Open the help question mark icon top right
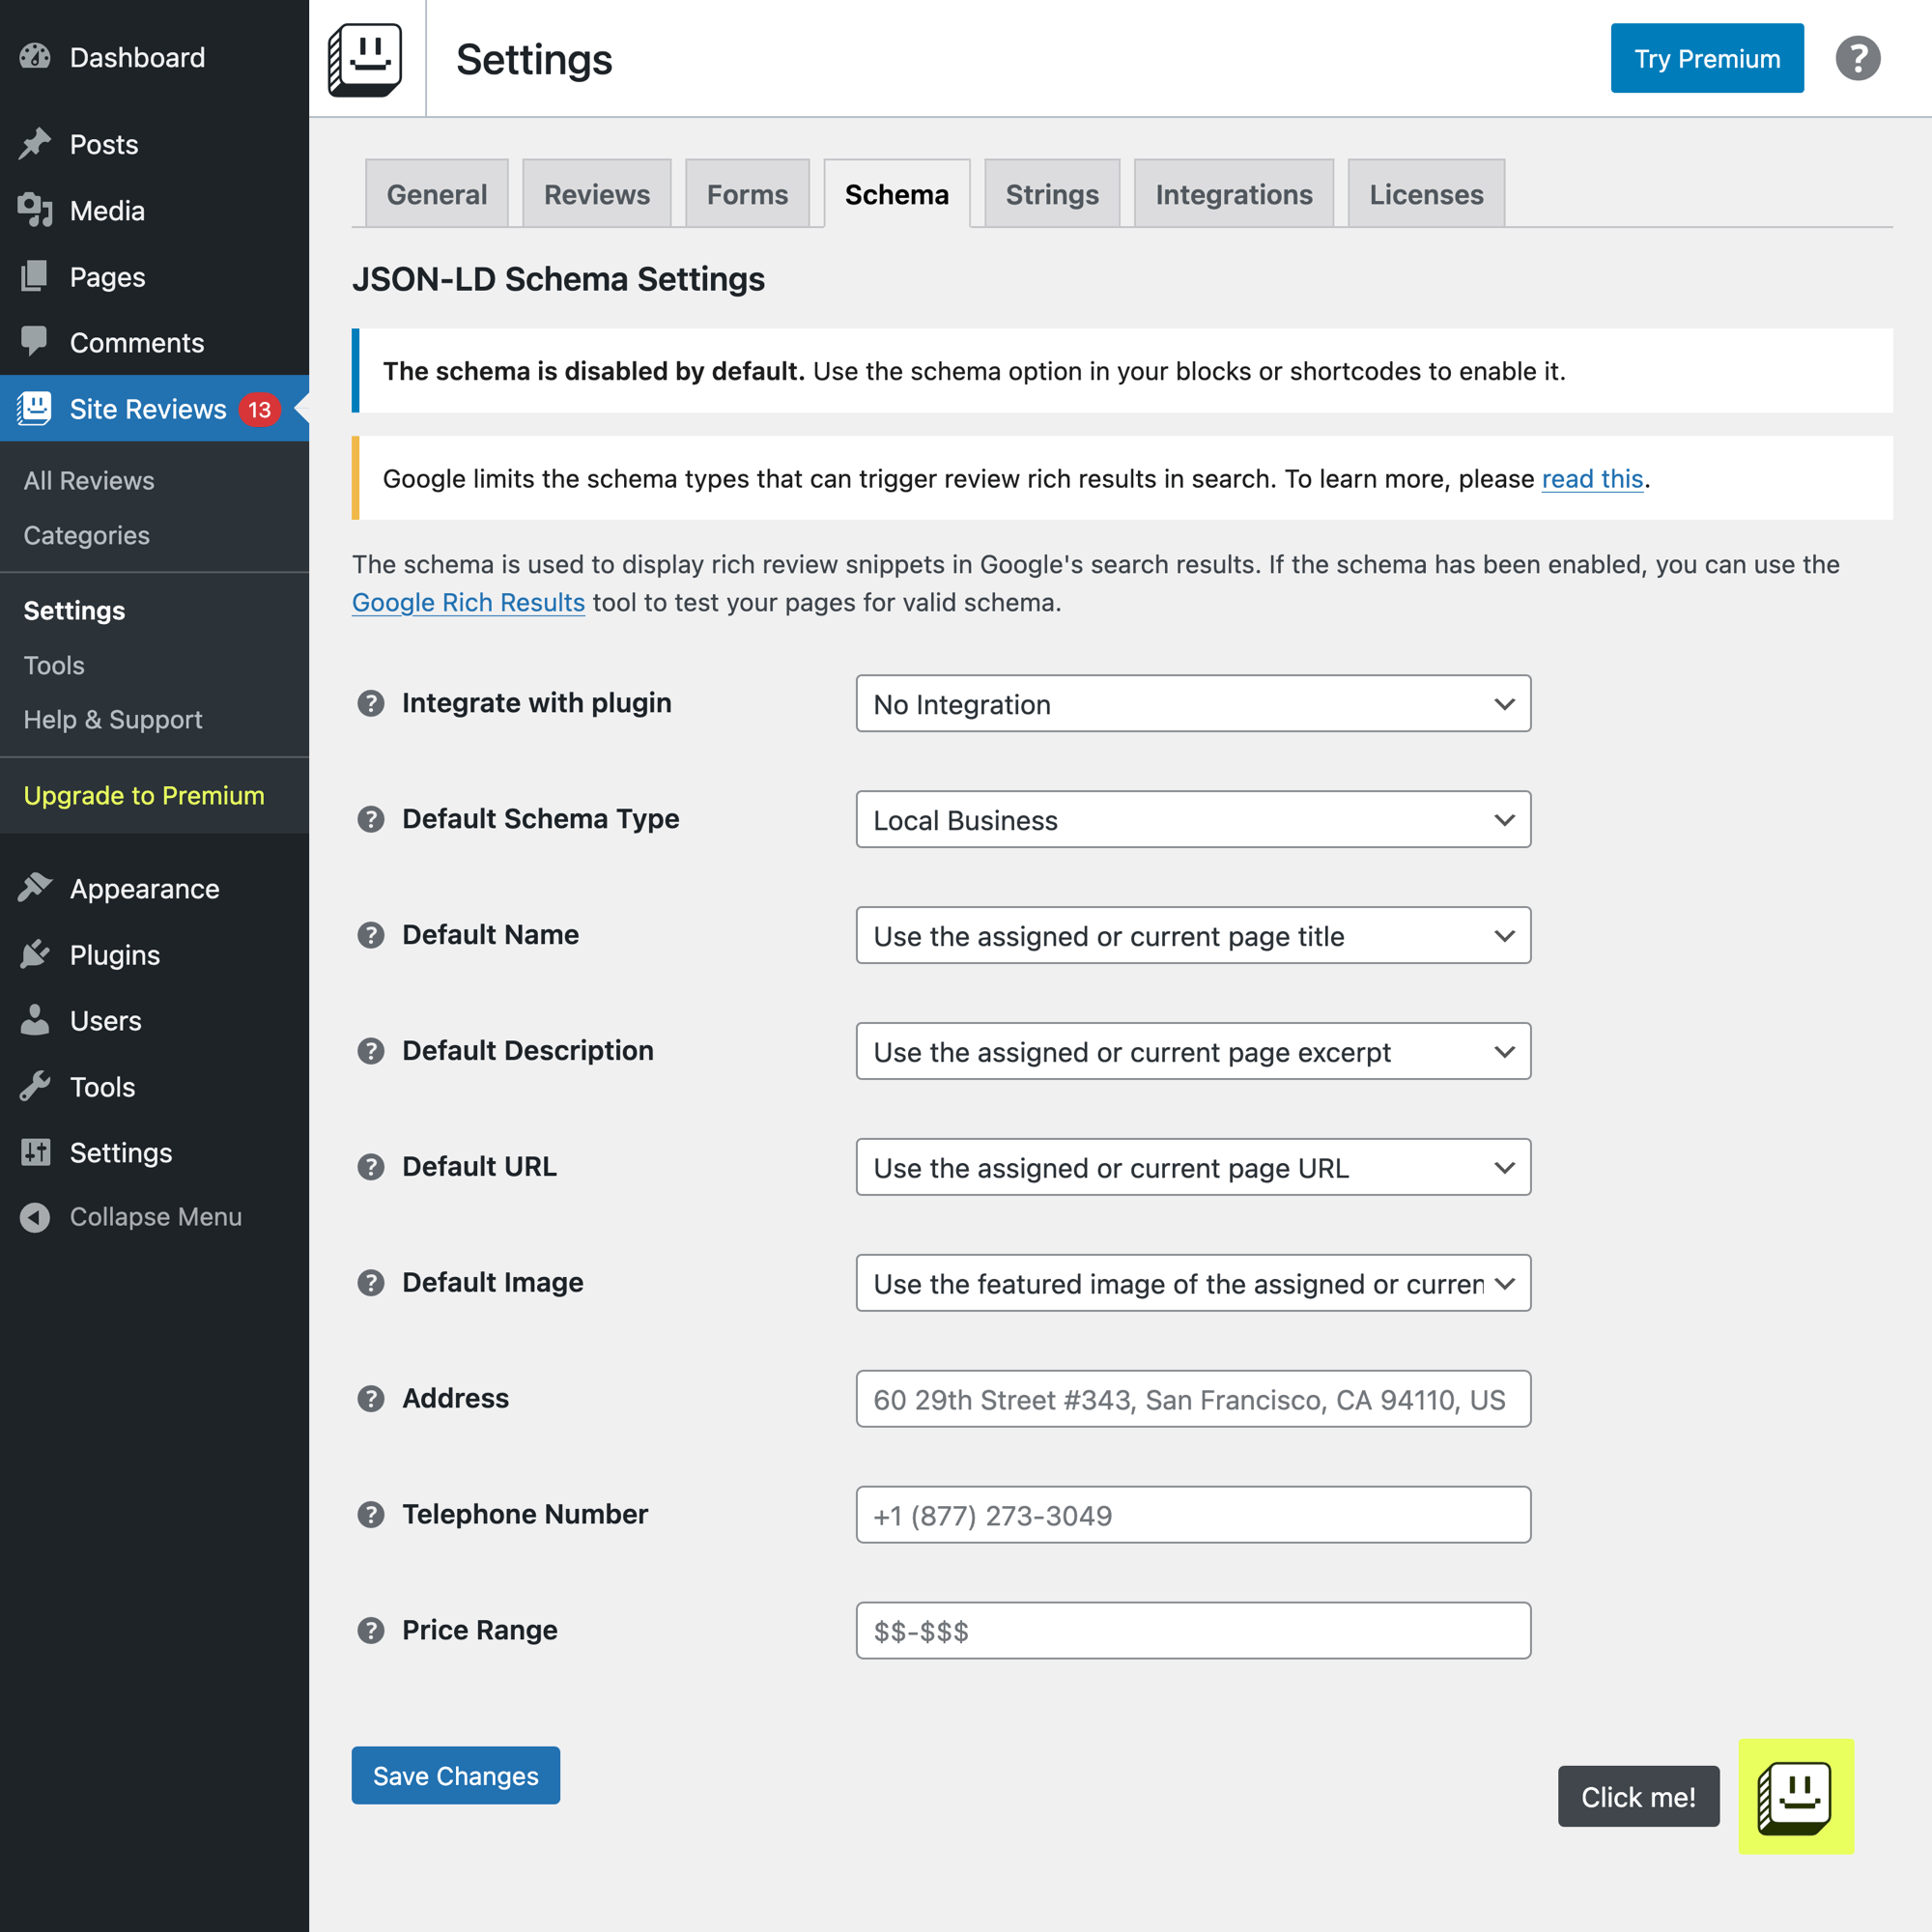The height and width of the screenshot is (1932, 1932). 1857,58
